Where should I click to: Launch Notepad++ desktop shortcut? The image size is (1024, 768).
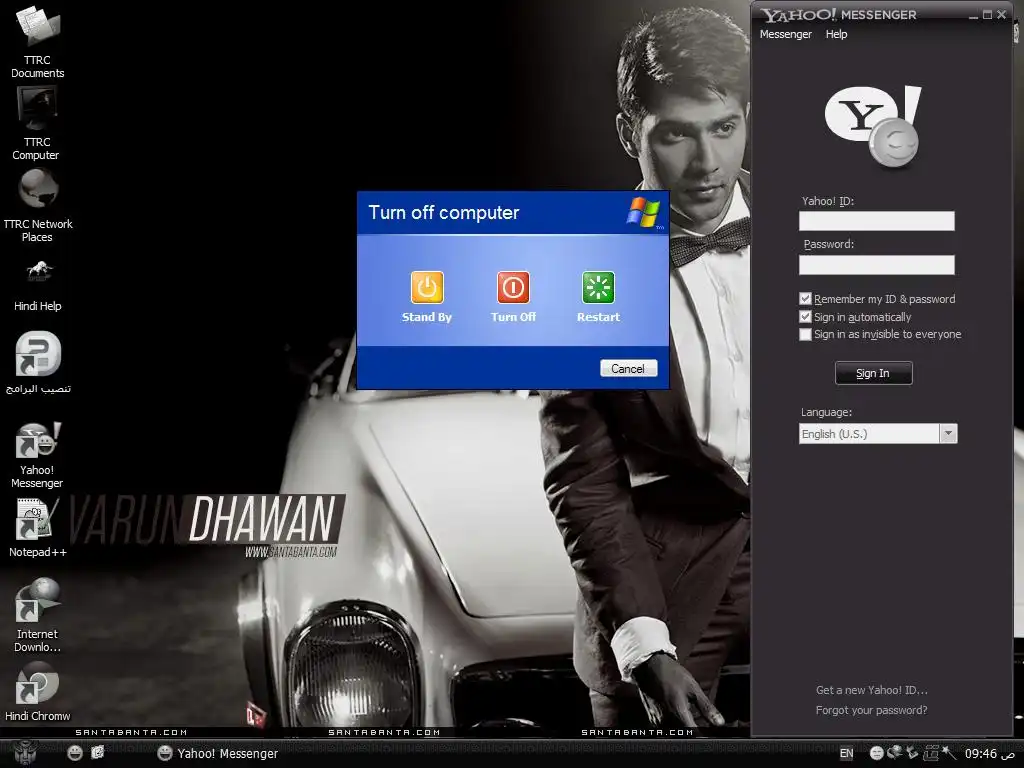[37, 528]
